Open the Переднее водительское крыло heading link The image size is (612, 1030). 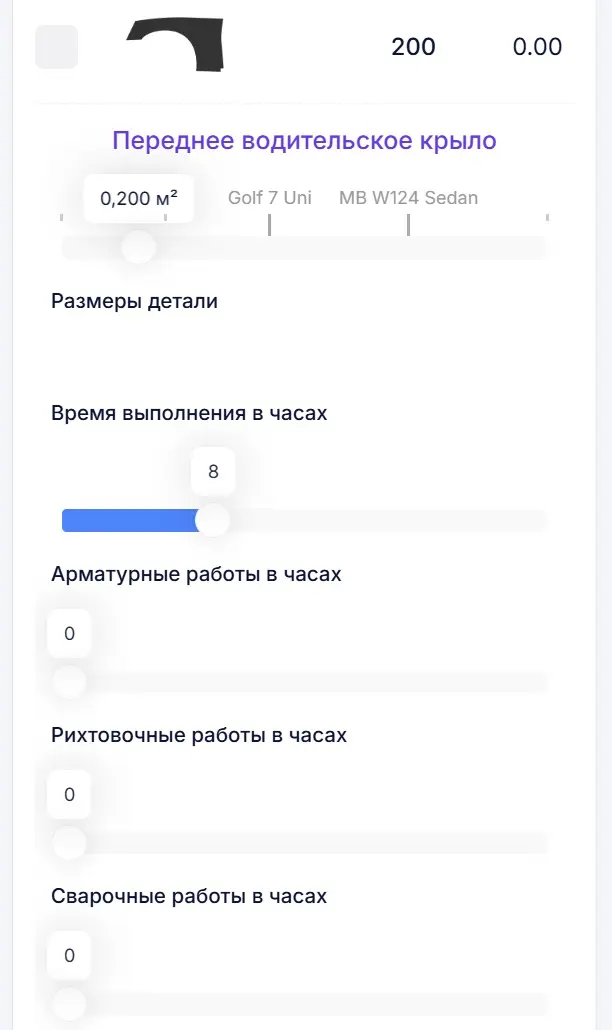(x=304, y=140)
